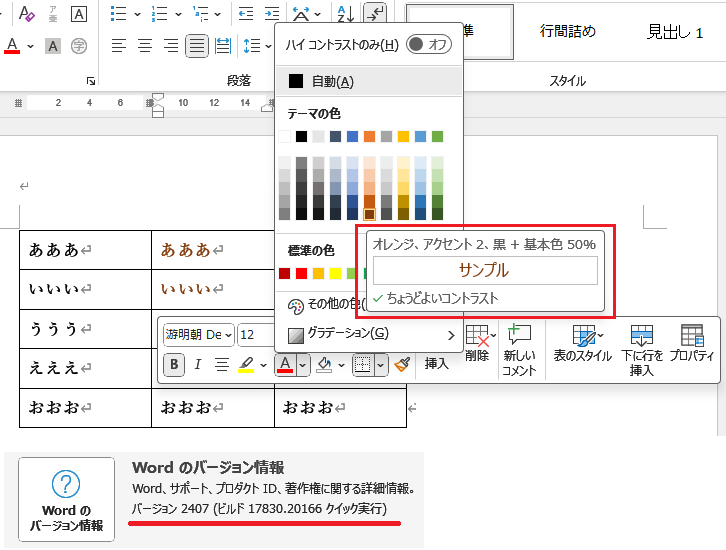Click the Asian layout icon
Screen dimensions: 726x550
(x=301, y=14)
